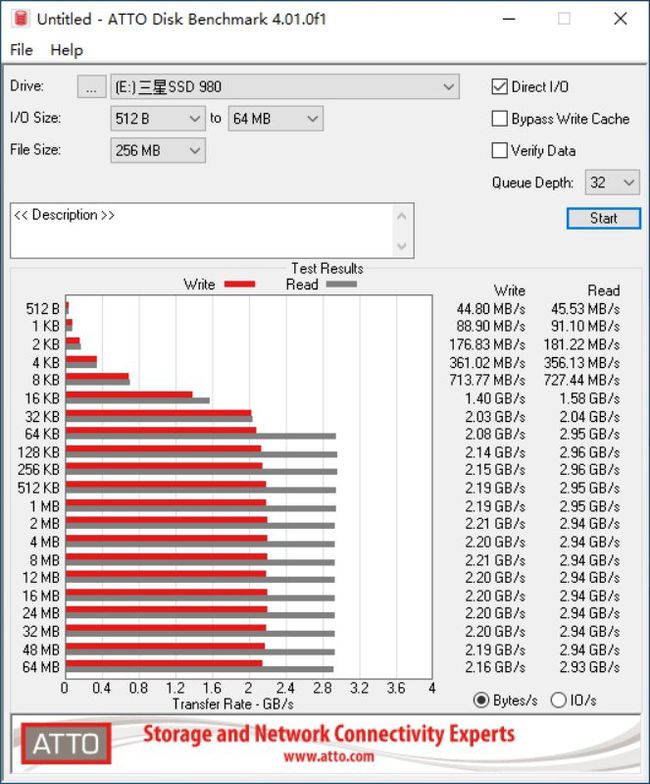Image resolution: width=650 pixels, height=784 pixels.
Task: Open the www.atto.com link
Action: (x=328, y=756)
